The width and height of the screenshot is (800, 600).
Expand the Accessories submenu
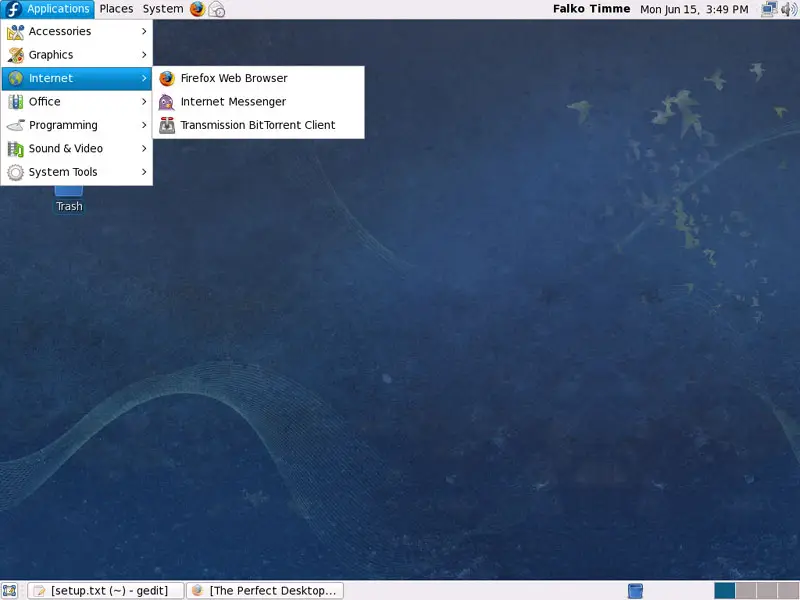click(77, 31)
